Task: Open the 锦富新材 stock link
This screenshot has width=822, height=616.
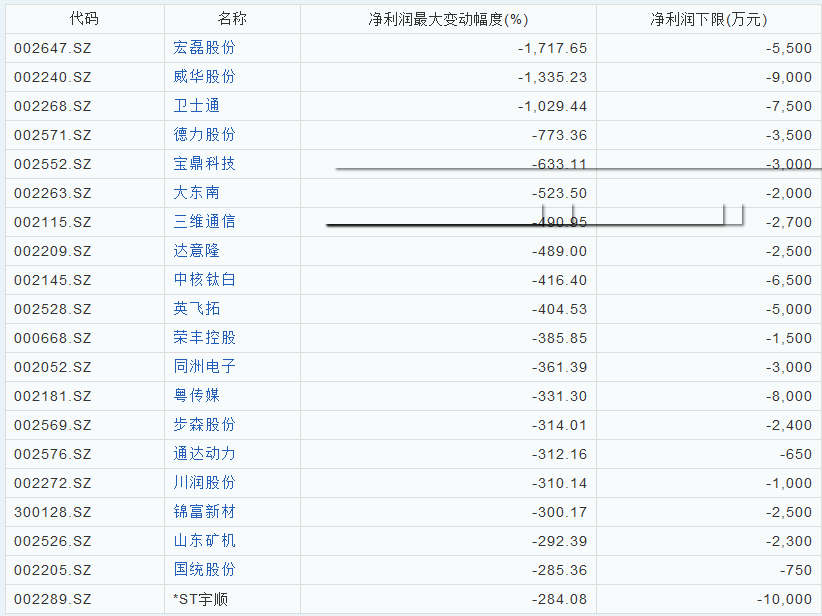Action: coord(204,512)
